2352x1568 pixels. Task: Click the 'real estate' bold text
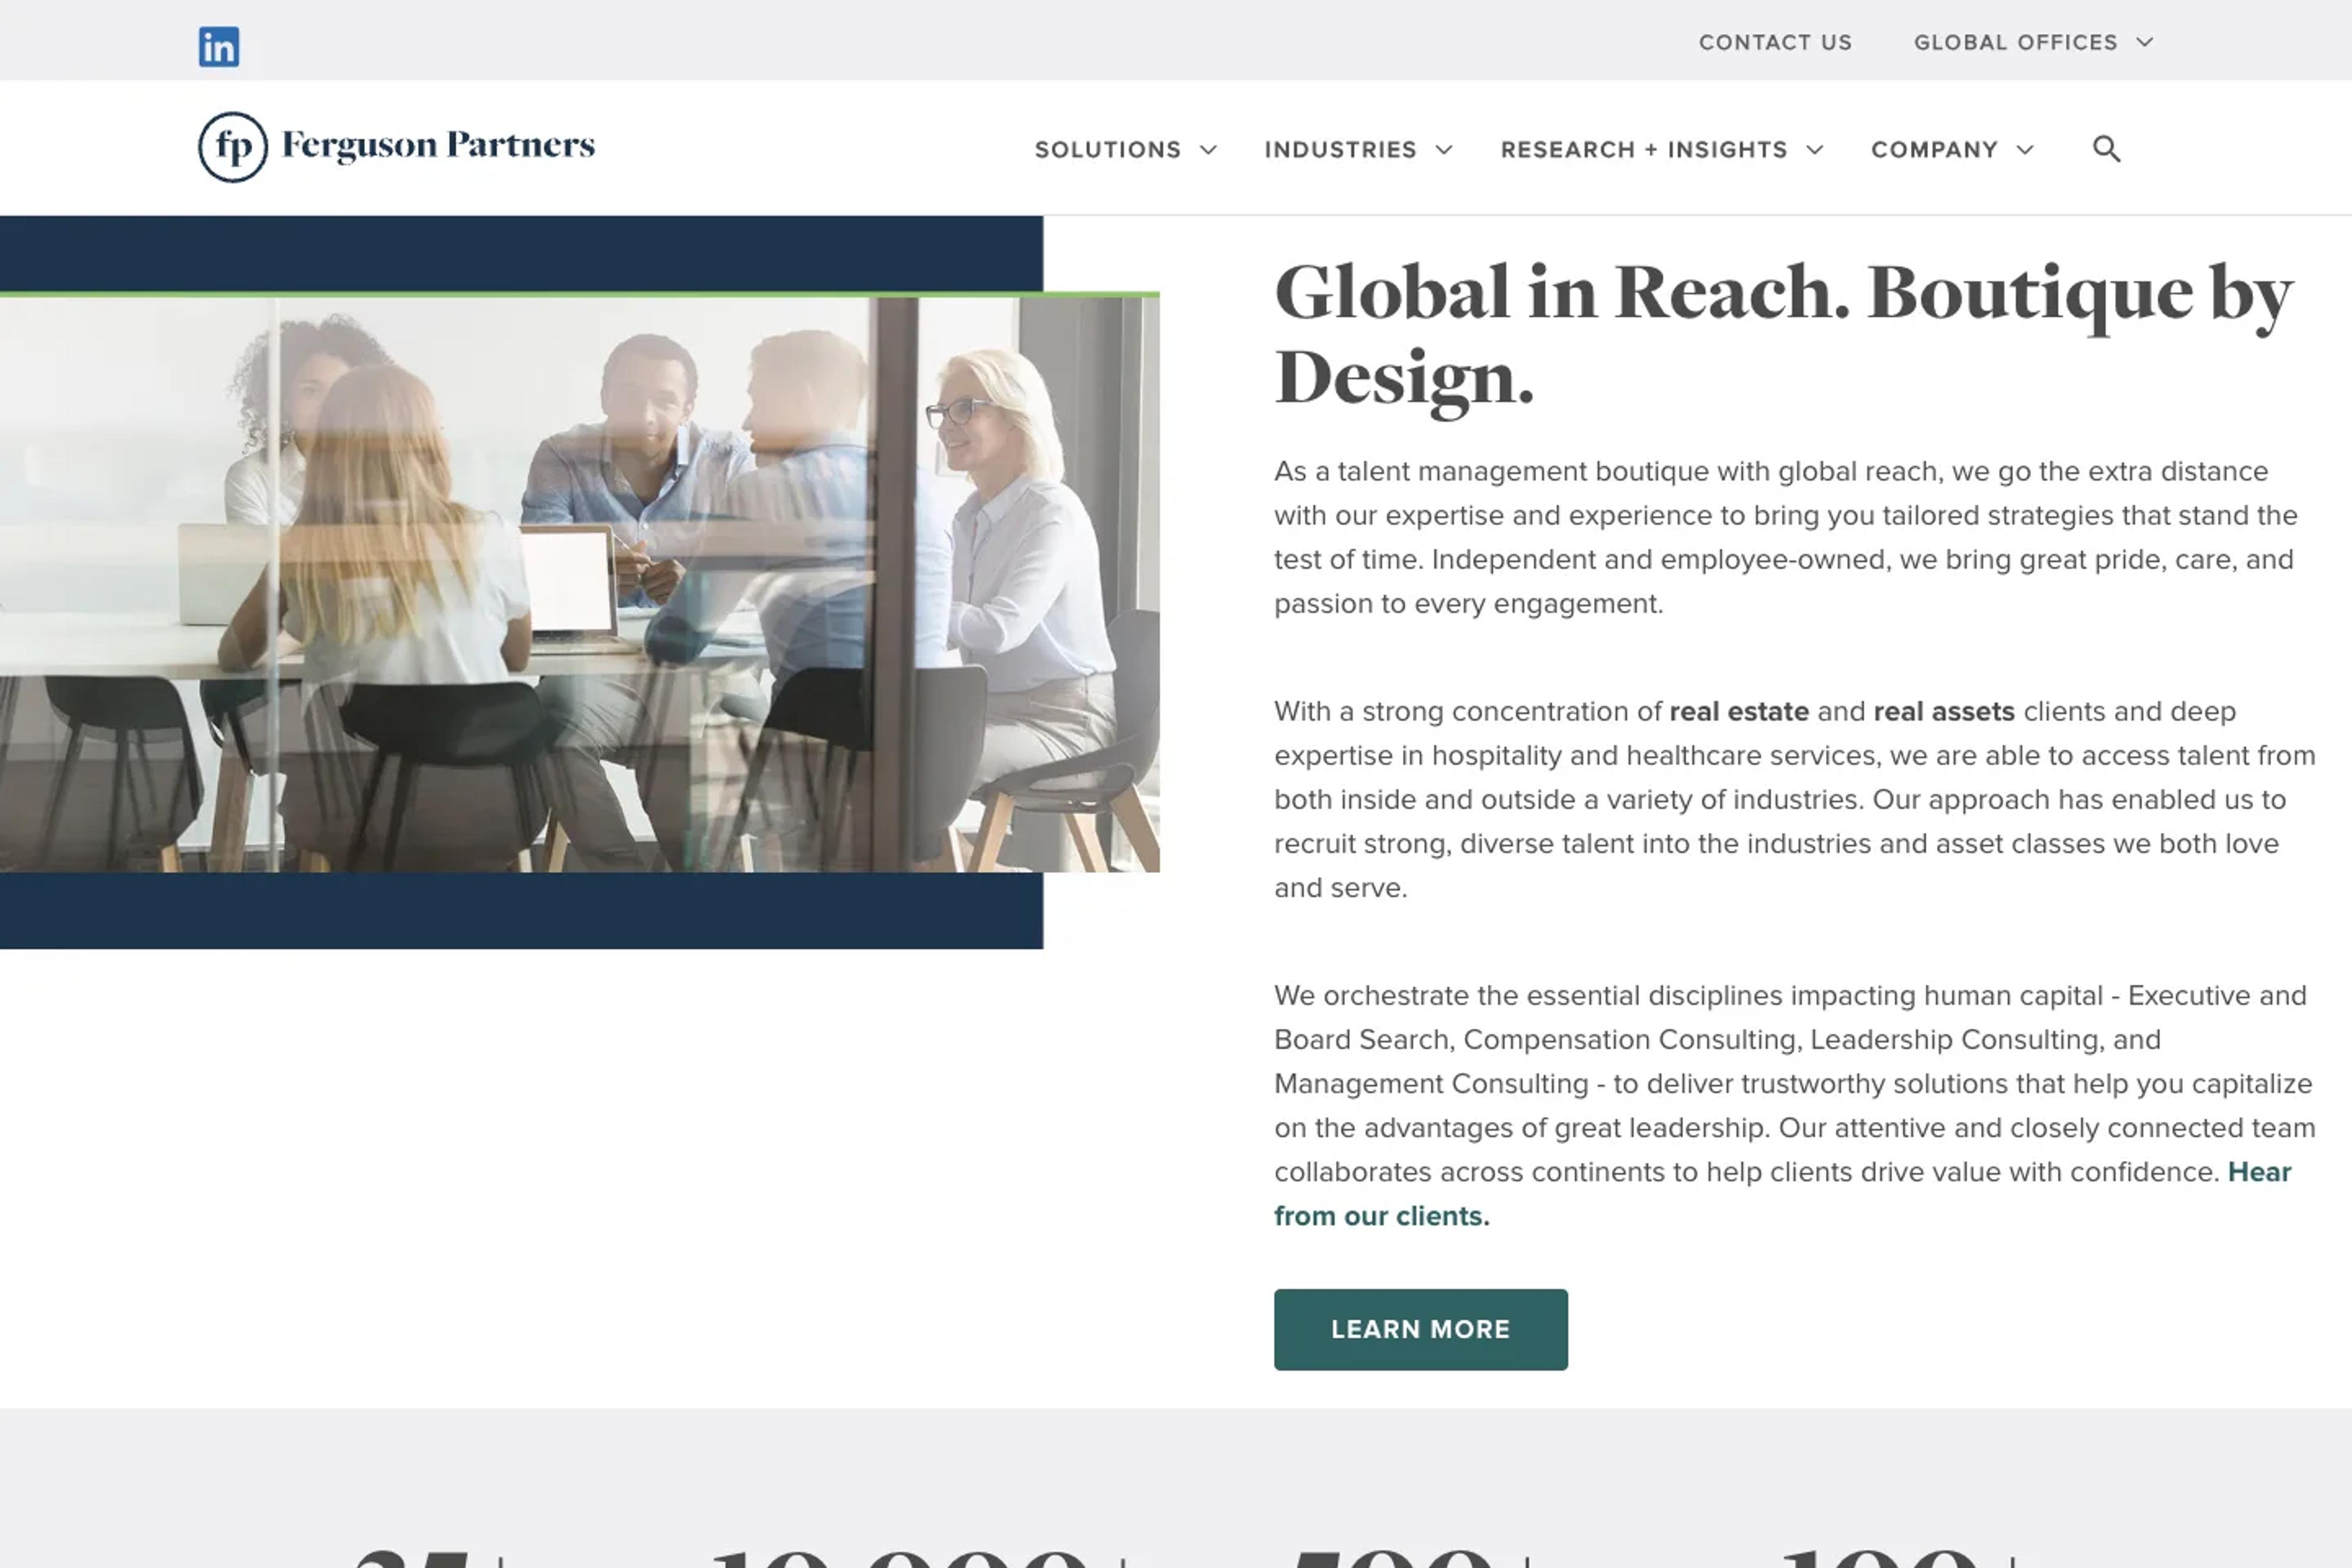(1739, 711)
